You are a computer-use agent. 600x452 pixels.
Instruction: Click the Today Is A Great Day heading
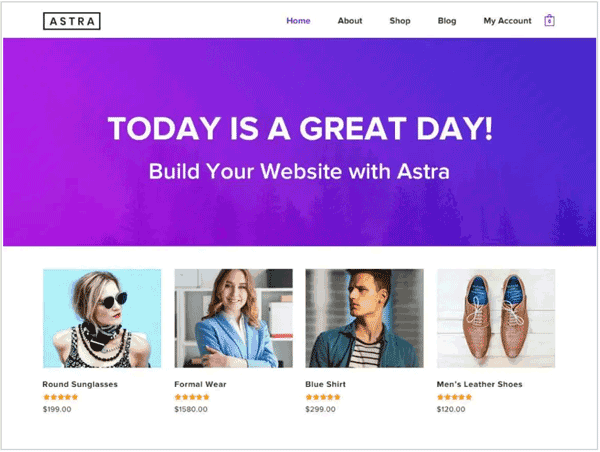(301, 129)
